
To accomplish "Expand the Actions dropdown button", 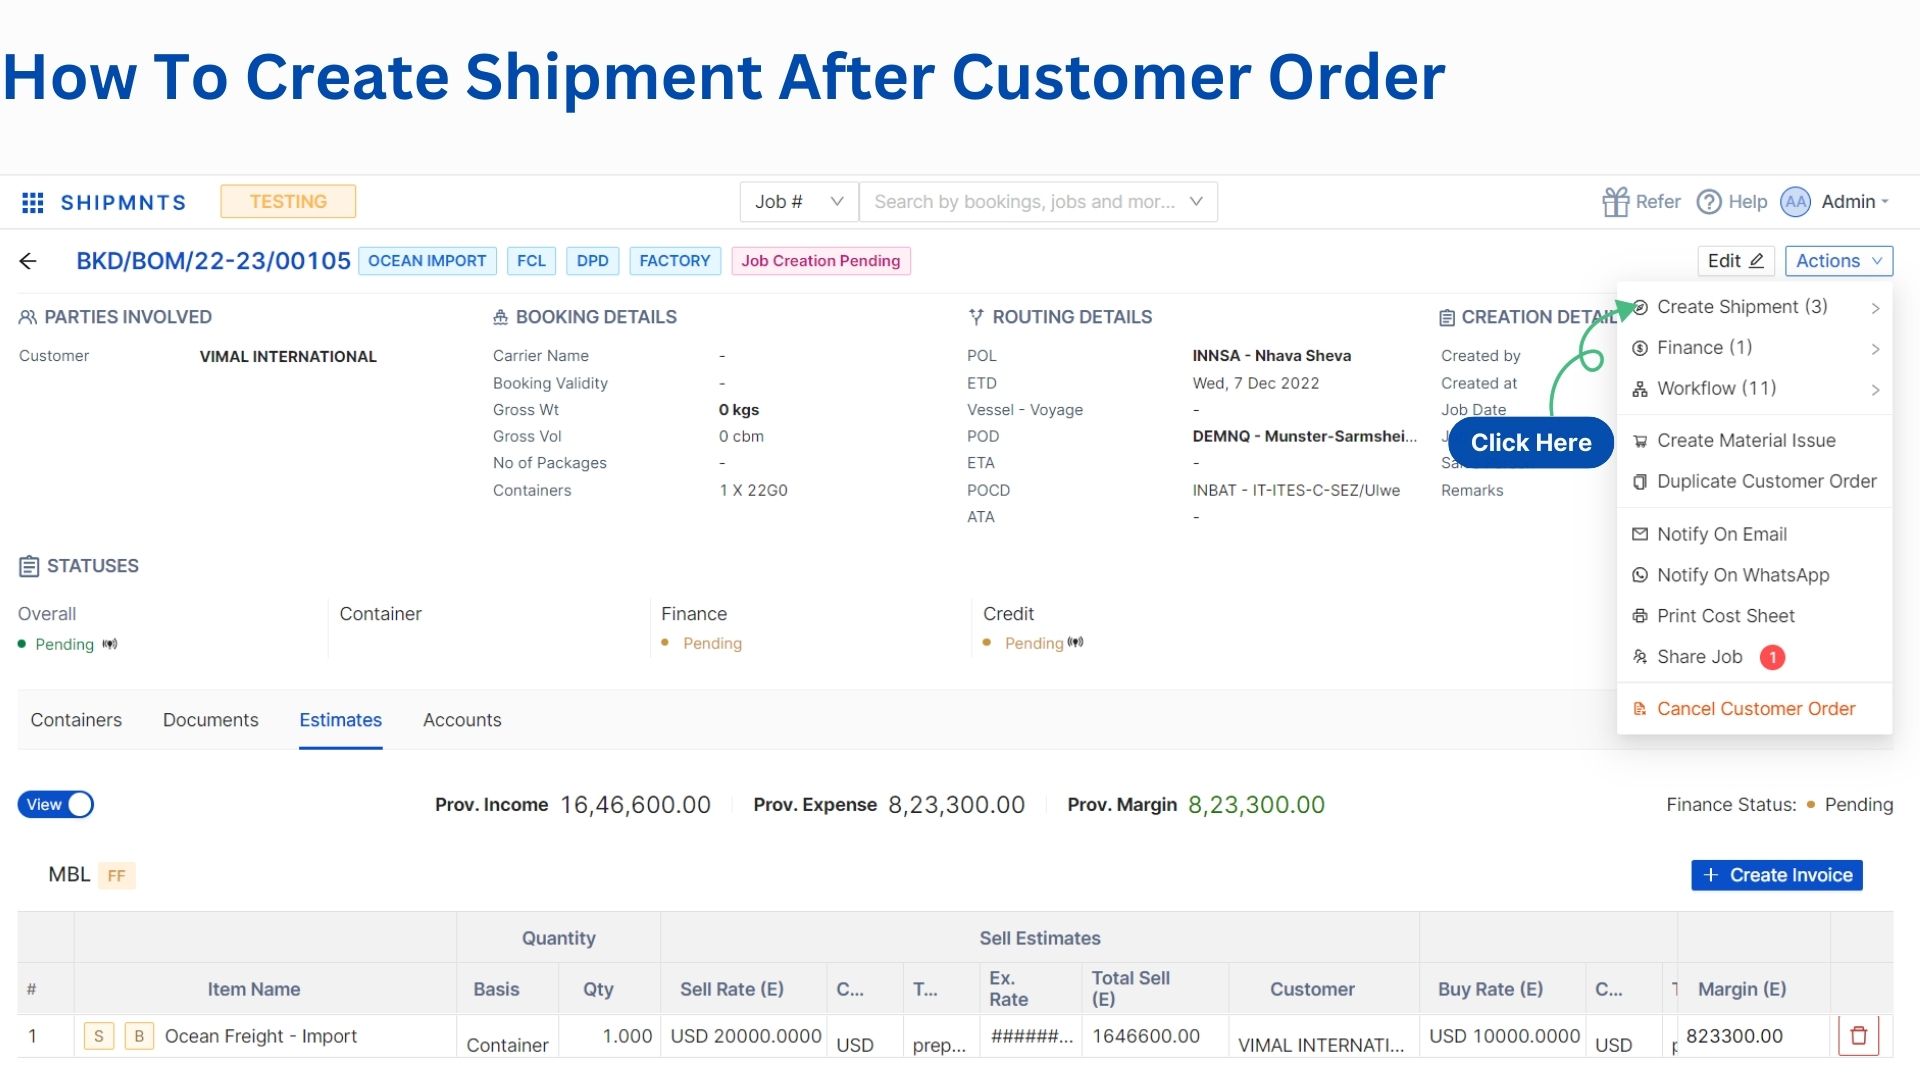I will [x=1838, y=261].
